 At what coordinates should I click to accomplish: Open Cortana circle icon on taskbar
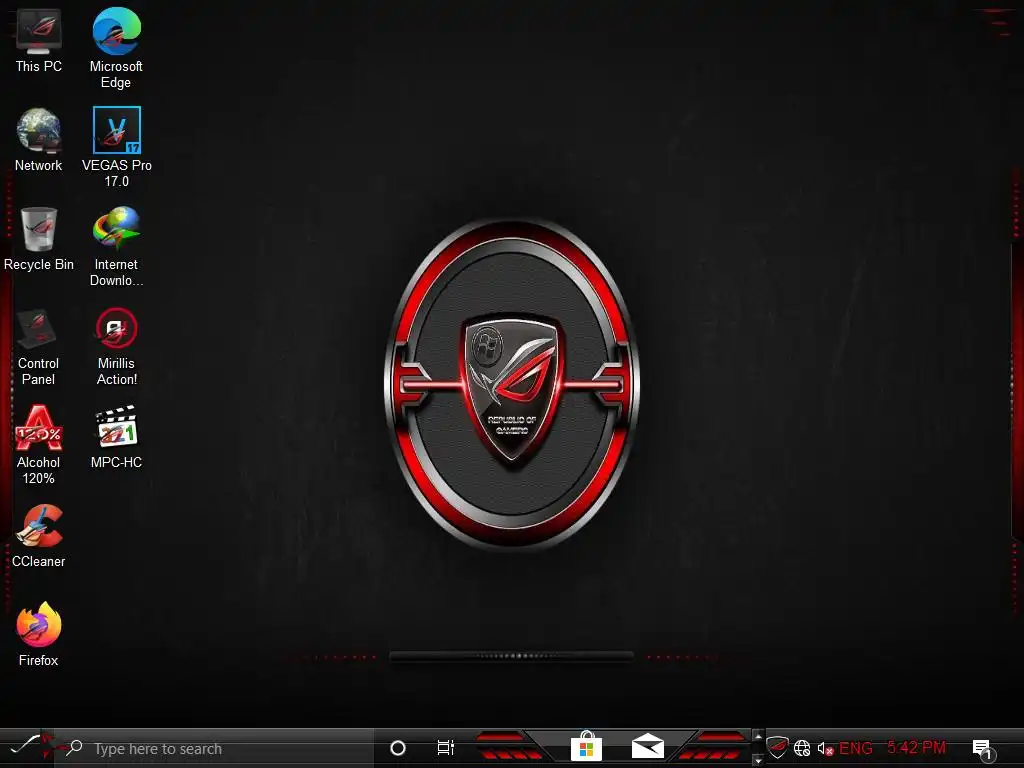(x=398, y=748)
